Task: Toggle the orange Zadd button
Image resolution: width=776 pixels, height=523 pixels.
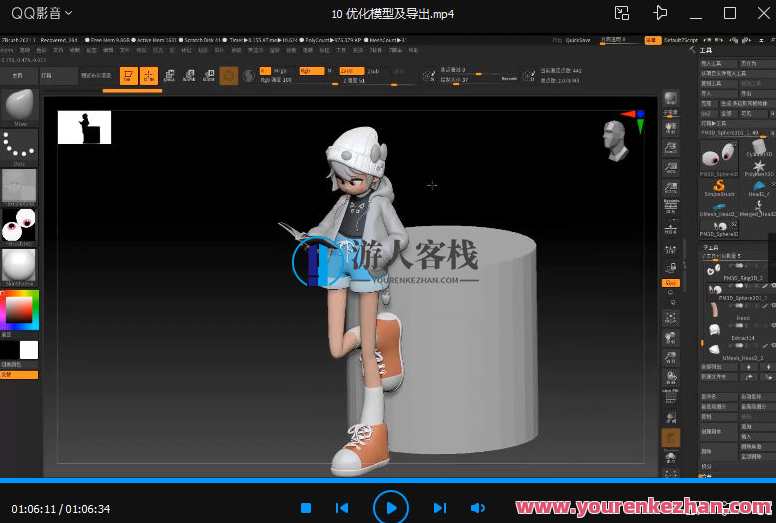Action: (x=352, y=71)
